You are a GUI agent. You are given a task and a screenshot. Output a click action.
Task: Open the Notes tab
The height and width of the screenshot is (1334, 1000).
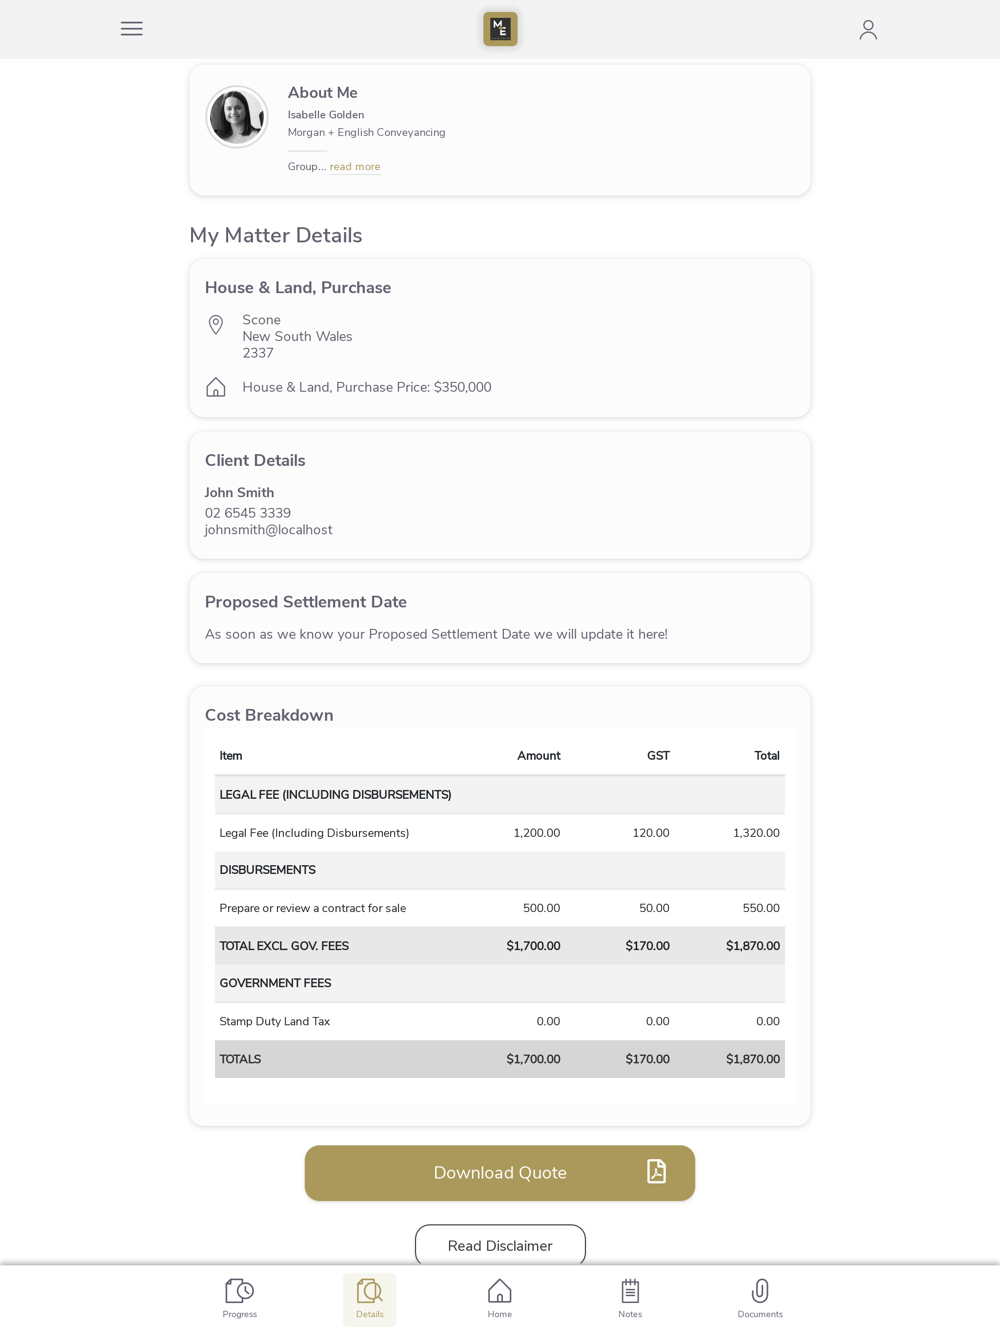point(630,1298)
